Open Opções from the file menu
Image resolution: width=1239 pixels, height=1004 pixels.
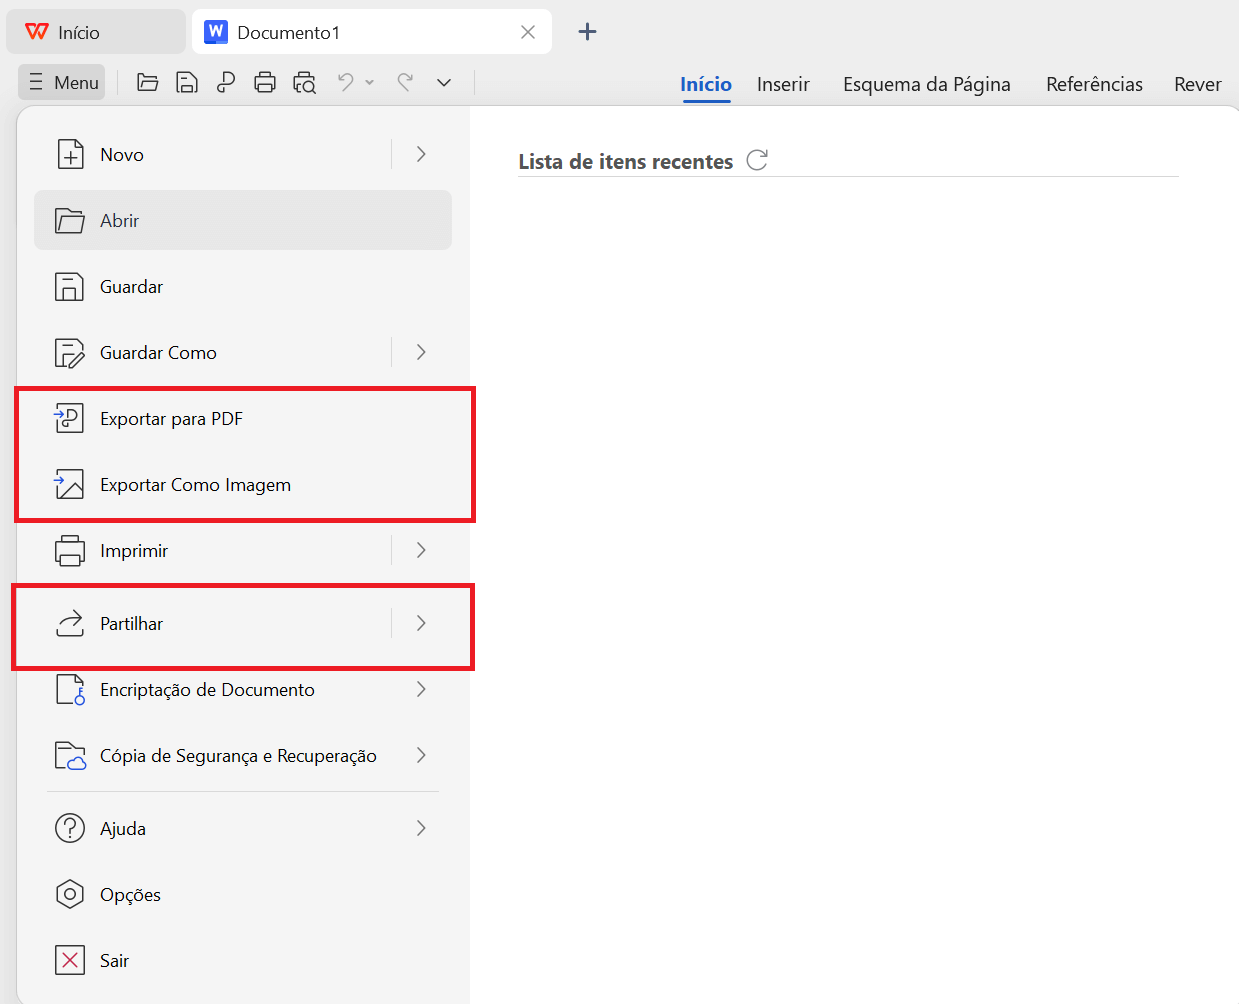130,895
